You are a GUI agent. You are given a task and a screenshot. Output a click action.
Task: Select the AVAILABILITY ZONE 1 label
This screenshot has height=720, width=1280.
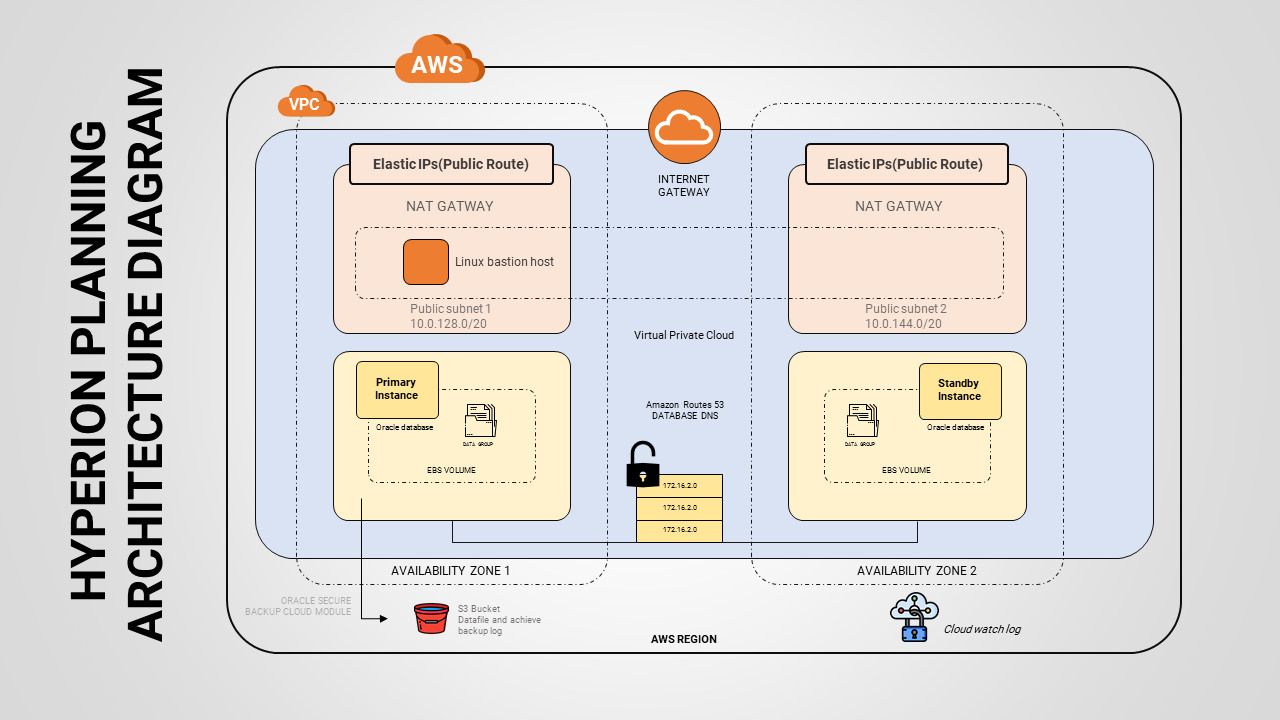(451, 571)
